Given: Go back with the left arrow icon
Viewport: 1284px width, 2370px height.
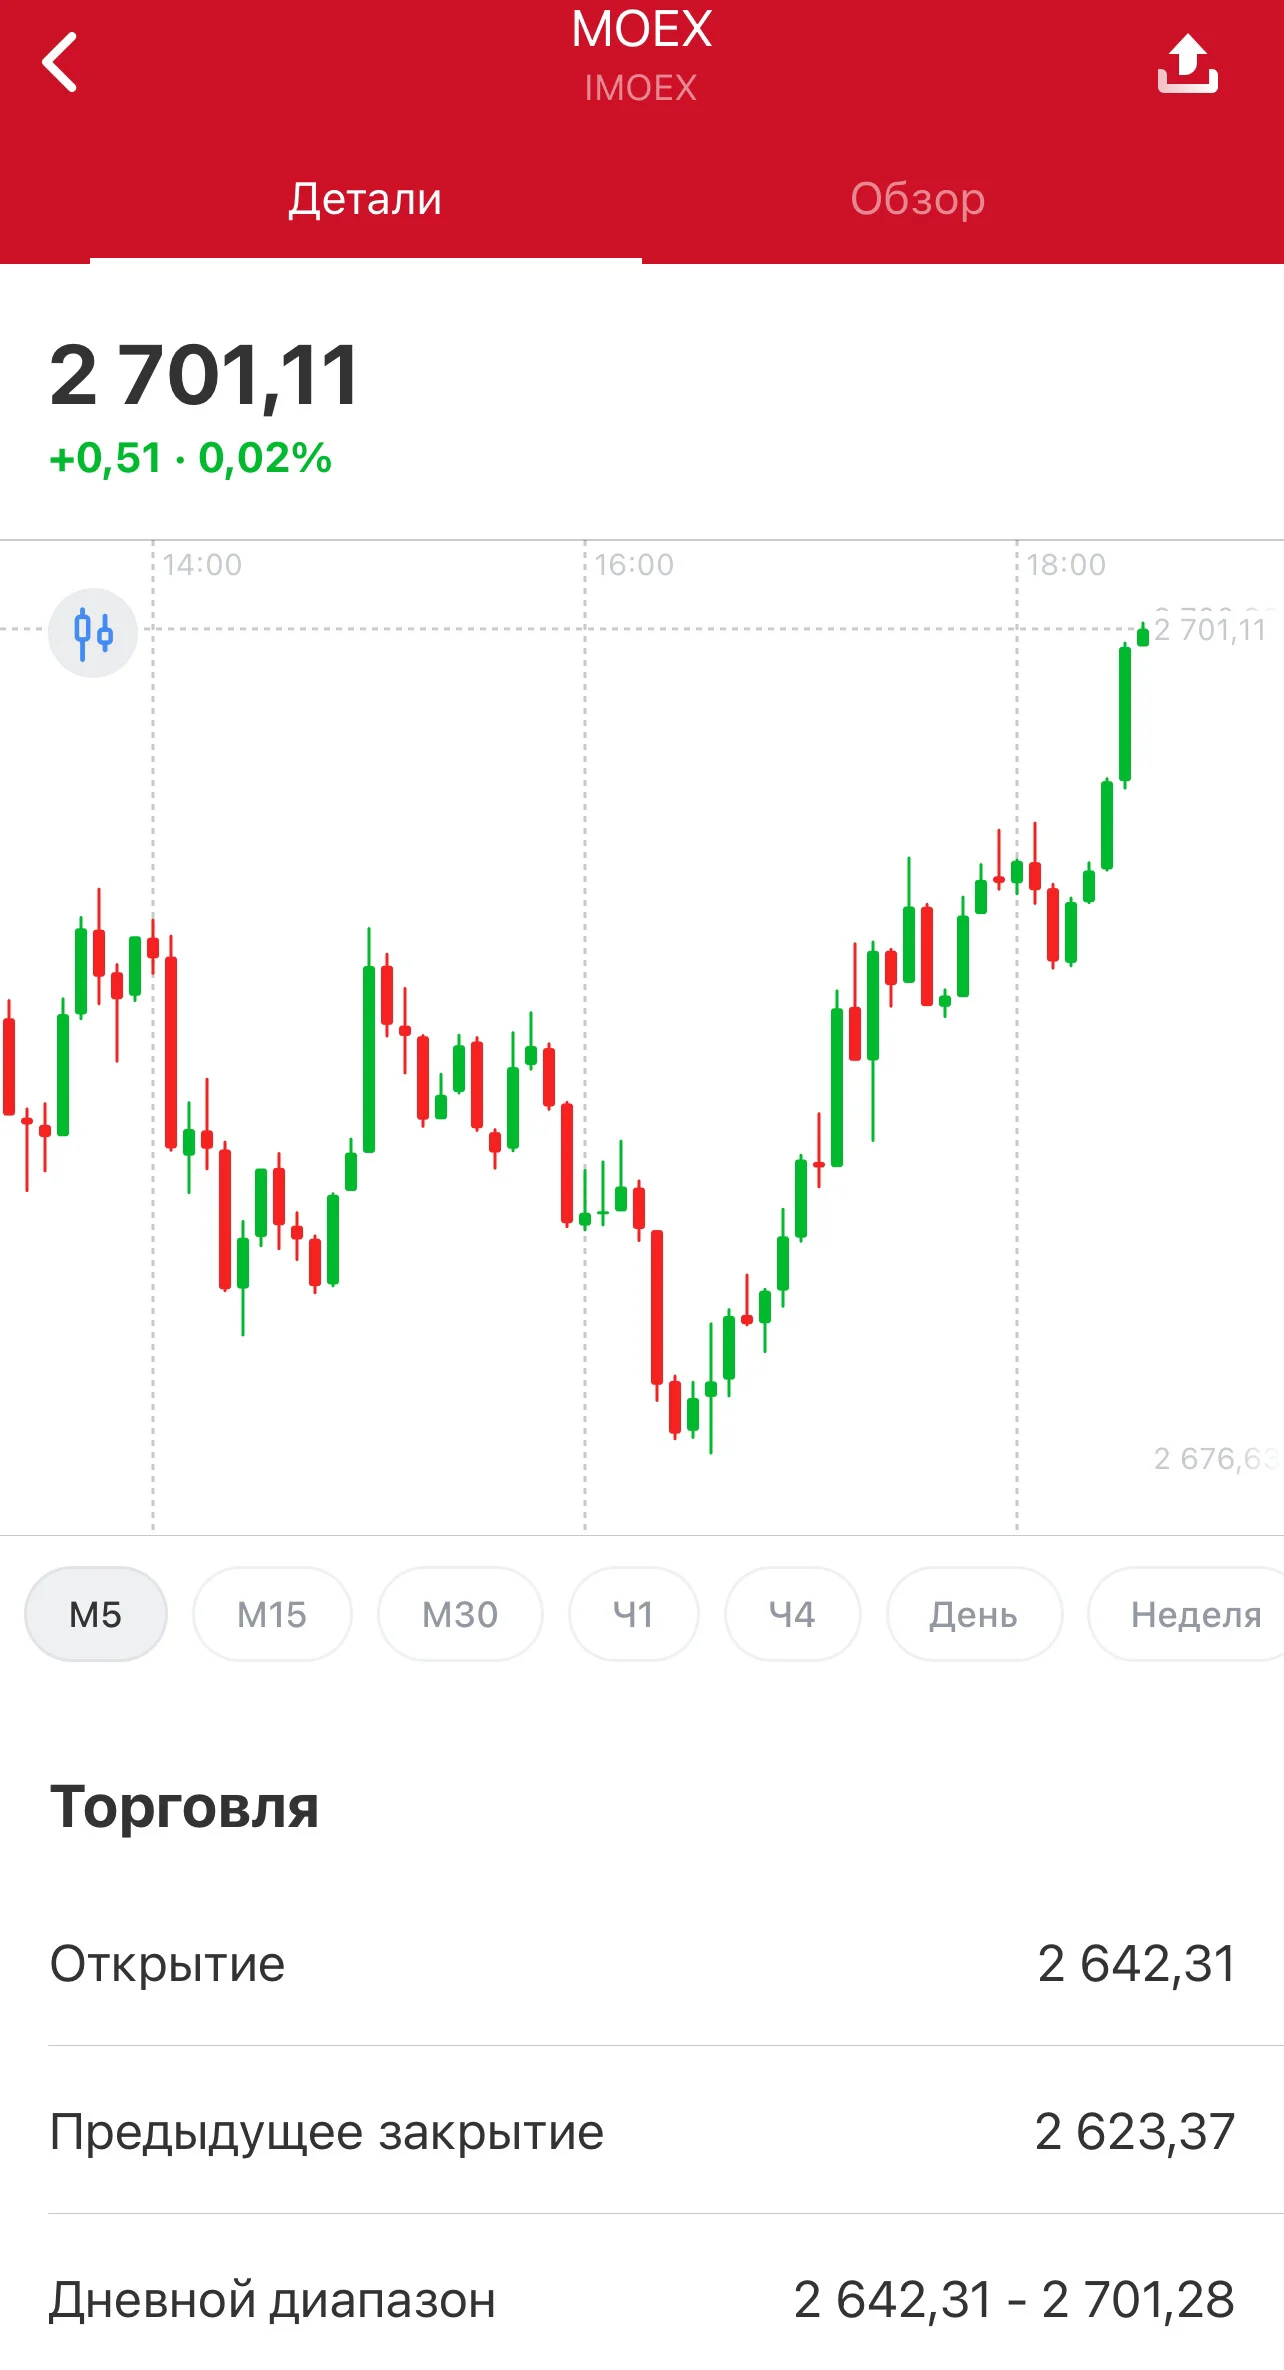Looking at the screenshot, I should tap(60, 62).
